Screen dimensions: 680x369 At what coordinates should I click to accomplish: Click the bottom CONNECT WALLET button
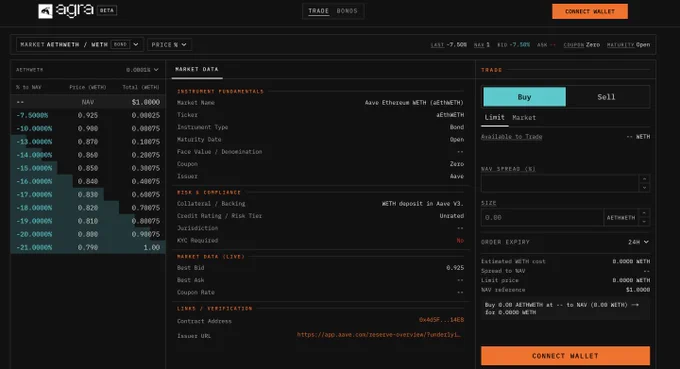point(565,356)
